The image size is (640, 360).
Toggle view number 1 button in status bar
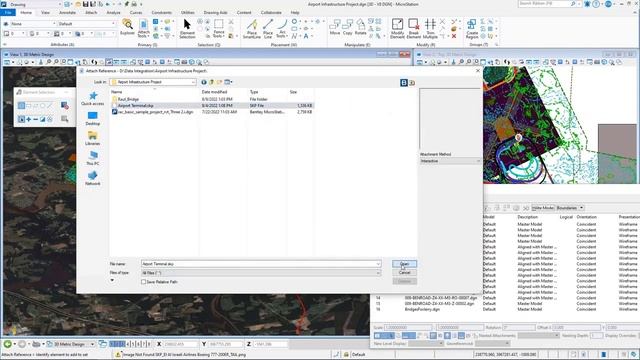pyautogui.click(x=112, y=344)
